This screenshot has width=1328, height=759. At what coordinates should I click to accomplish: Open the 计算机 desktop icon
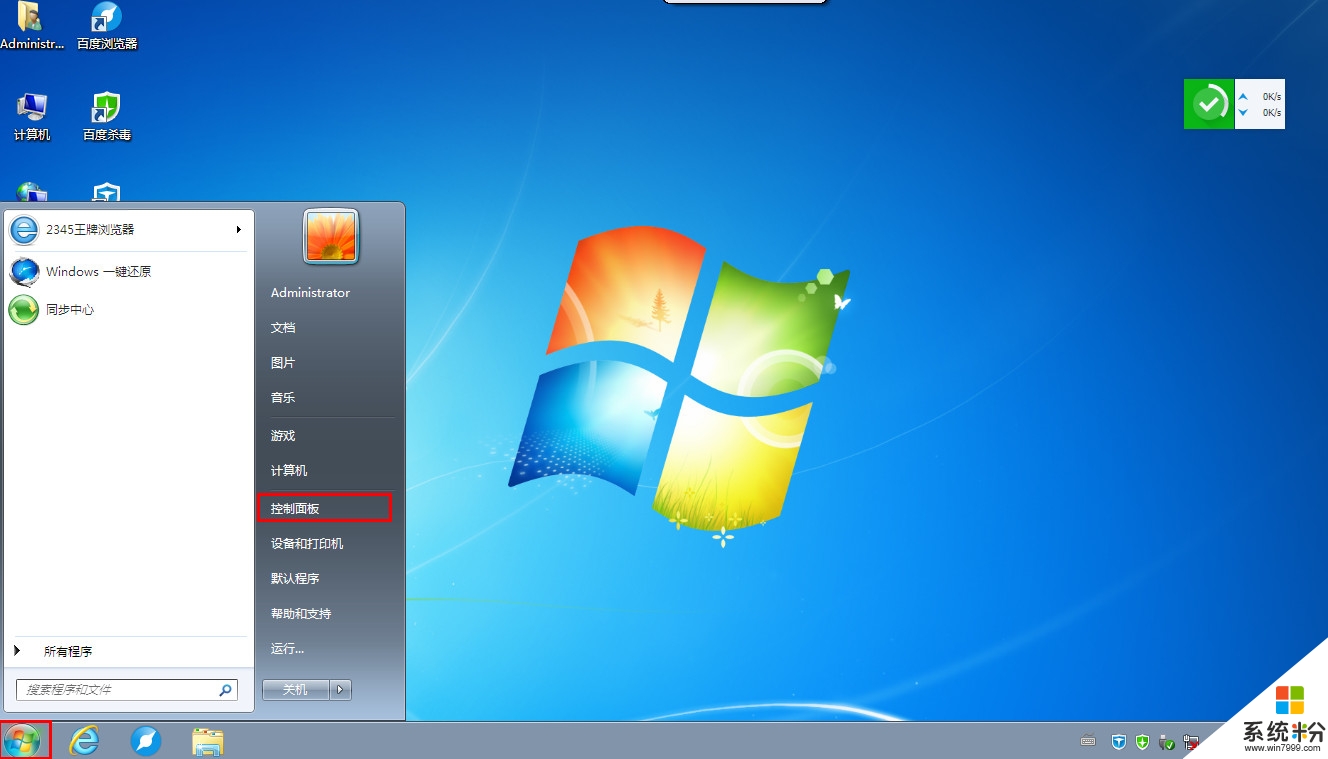click(x=32, y=116)
